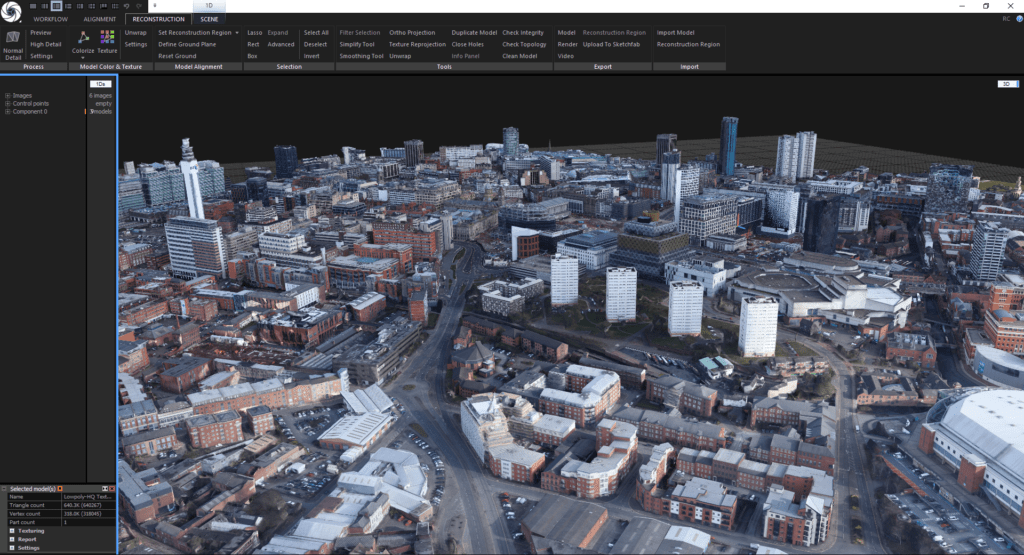This screenshot has height=555, width=1024.
Task: Close the Selected model(s) panel
Action: 112,488
